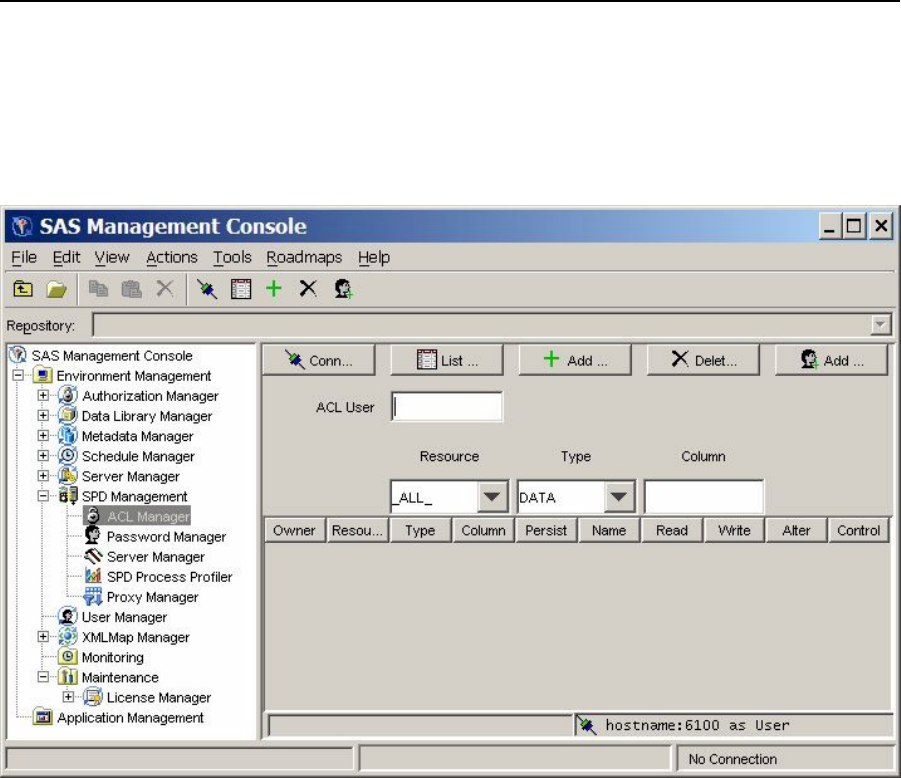Open the Tools menu
Viewport: 901px width, 778px height.
point(232,257)
